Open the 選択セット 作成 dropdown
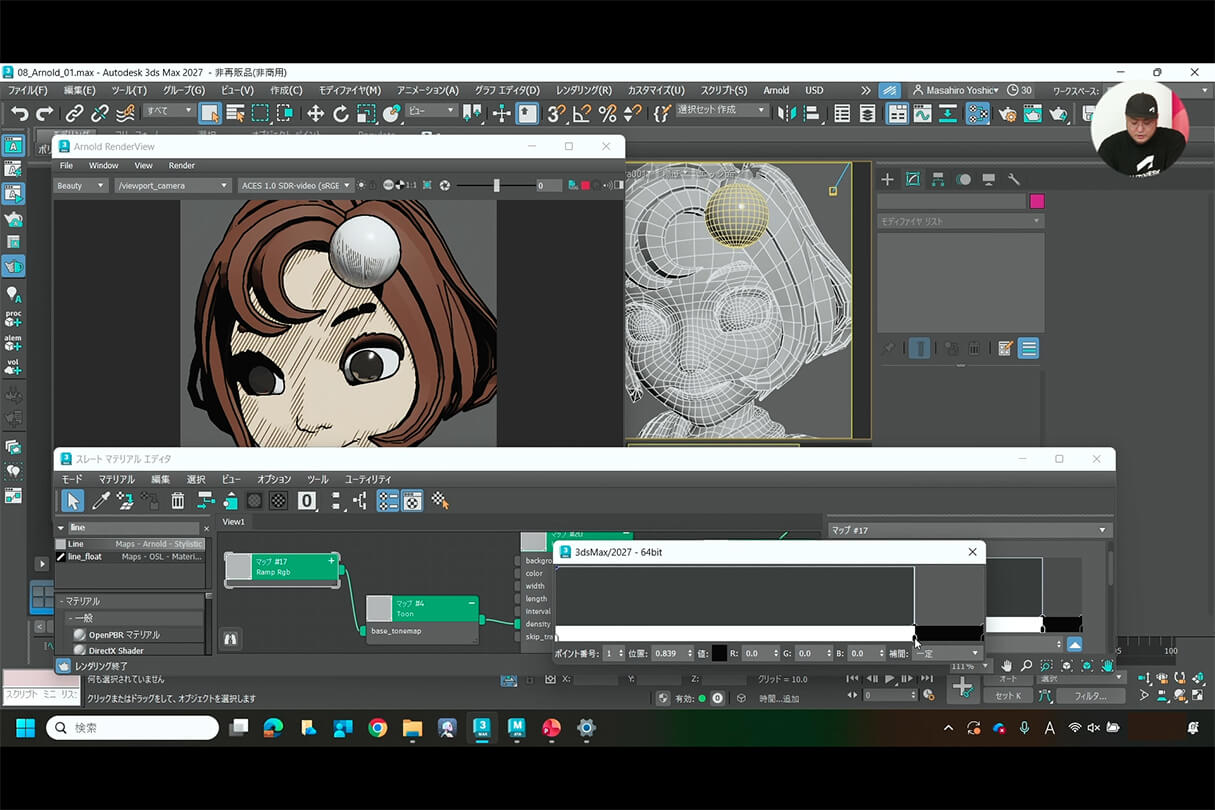Image resolution: width=1215 pixels, height=810 pixels. (721, 110)
